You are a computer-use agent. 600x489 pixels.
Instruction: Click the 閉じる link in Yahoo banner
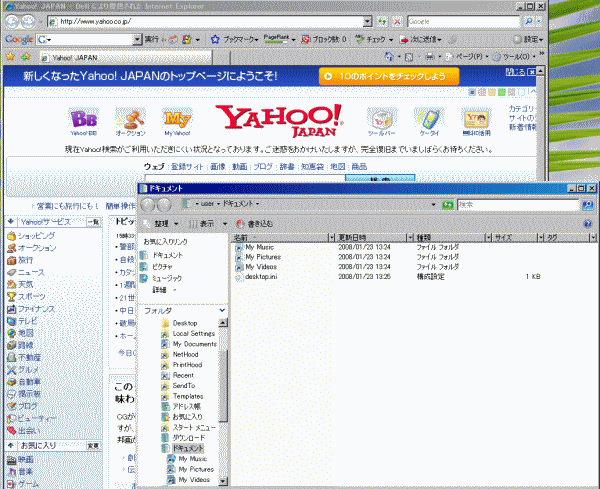(515, 72)
